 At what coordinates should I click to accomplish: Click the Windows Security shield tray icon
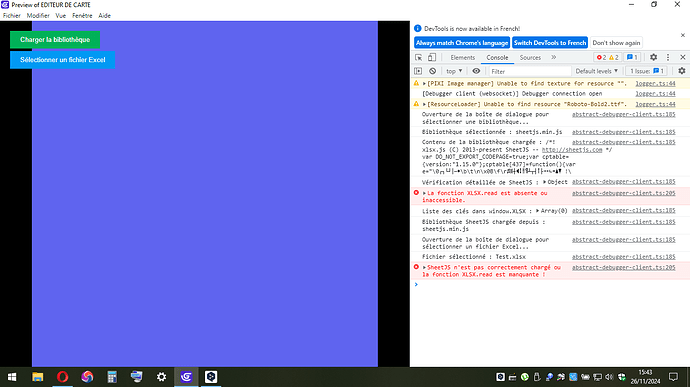(x=622, y=377)
